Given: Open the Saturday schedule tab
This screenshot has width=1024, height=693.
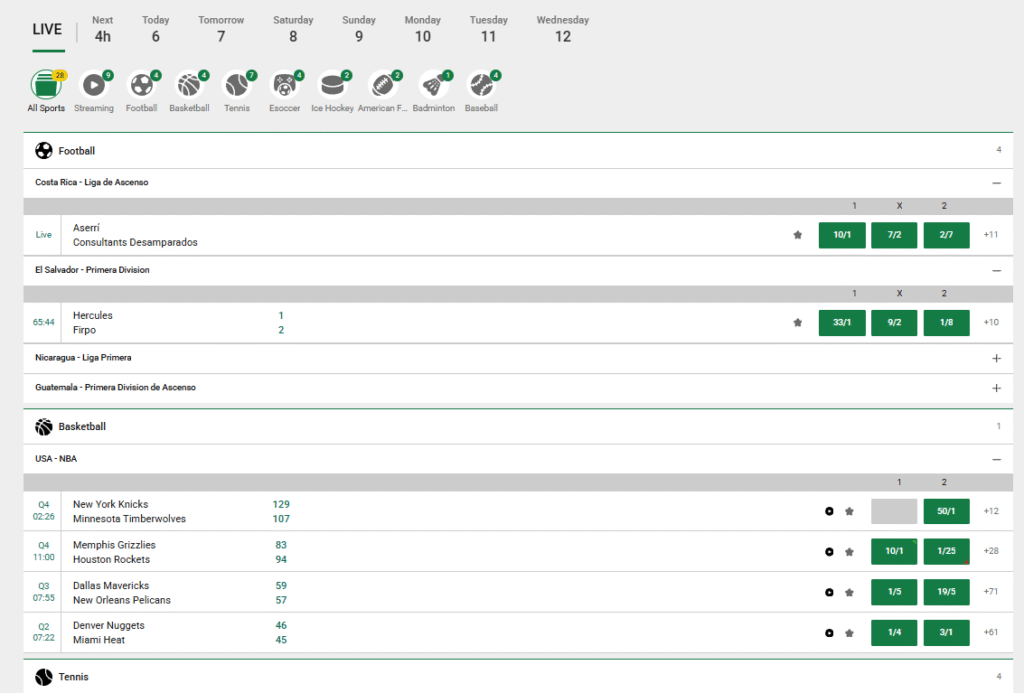Looking at the screenshot, I should click(293, 29).
